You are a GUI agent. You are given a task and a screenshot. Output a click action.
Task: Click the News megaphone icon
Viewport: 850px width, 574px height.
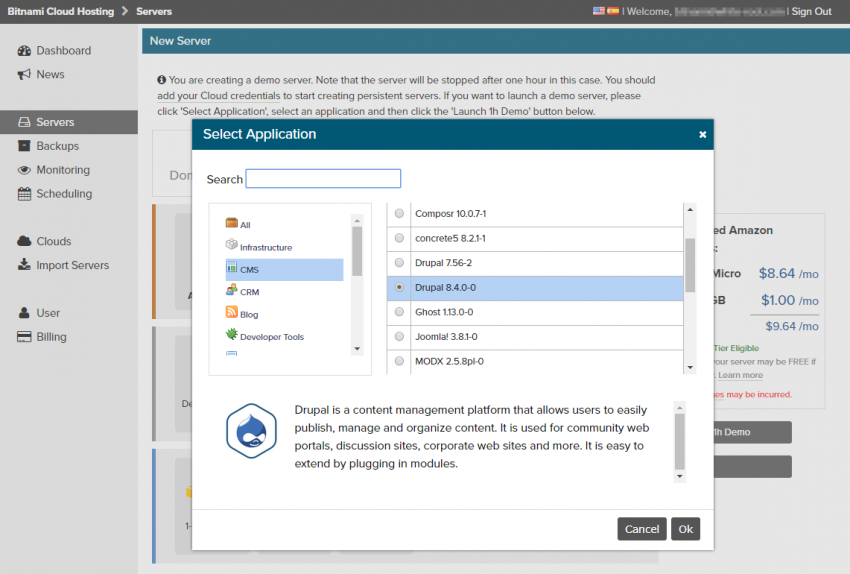tap(25, 75)
